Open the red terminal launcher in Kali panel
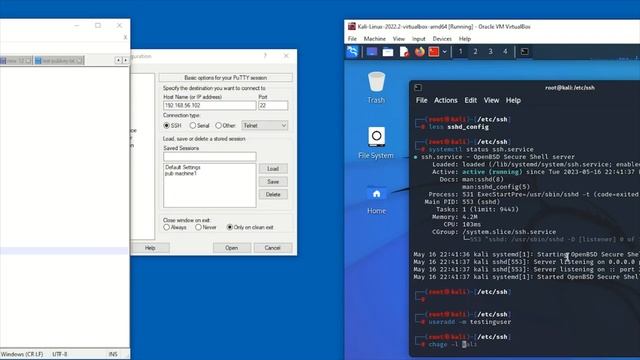This screenshot has width=640, height=360. pos(434,52)
